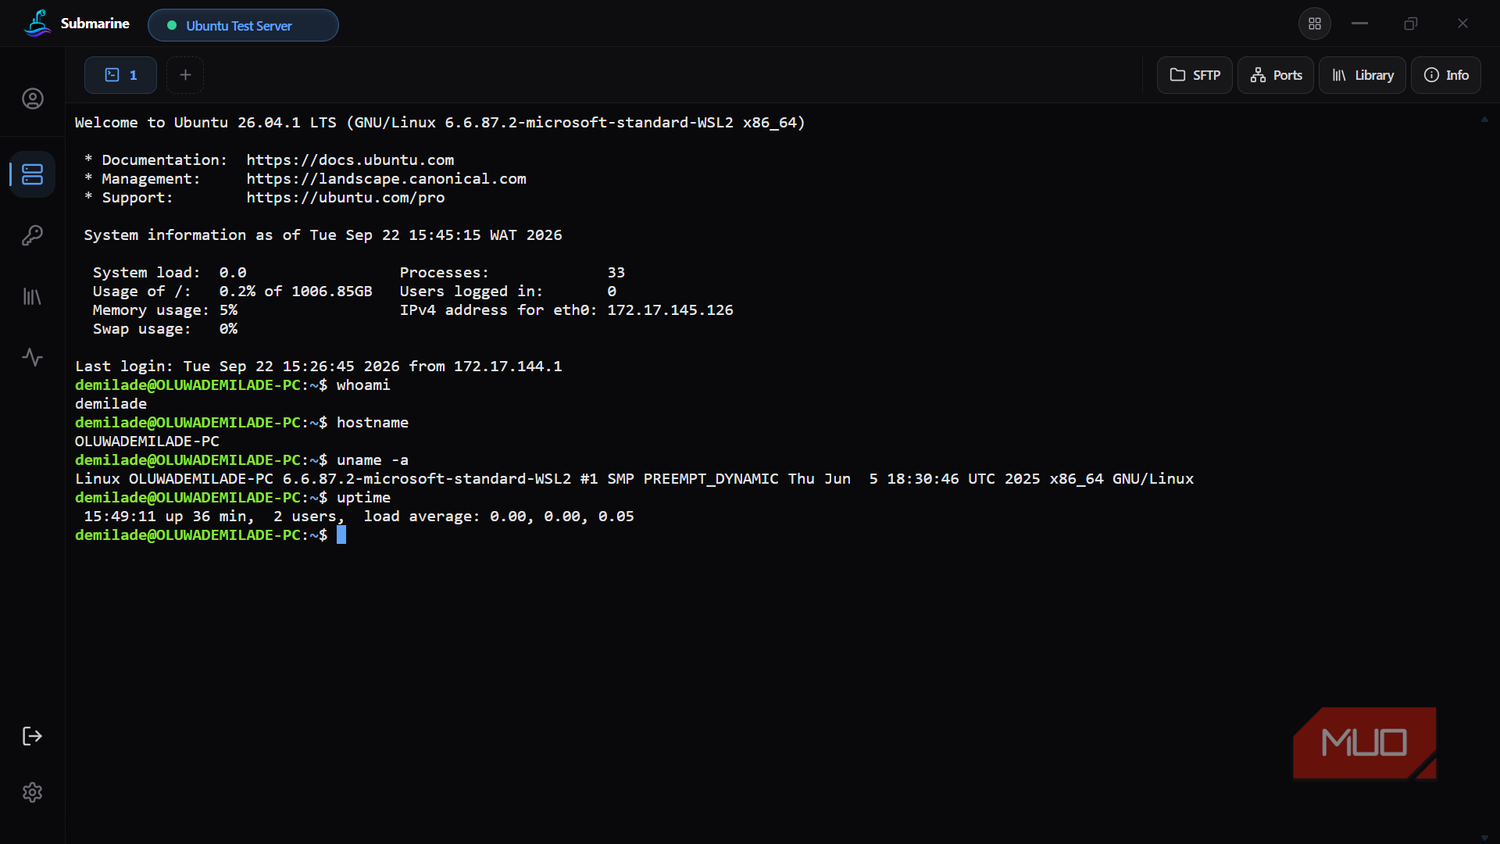Open the Ports forwarding panel
The image size is (1500, 844).
pos(1276,75)
